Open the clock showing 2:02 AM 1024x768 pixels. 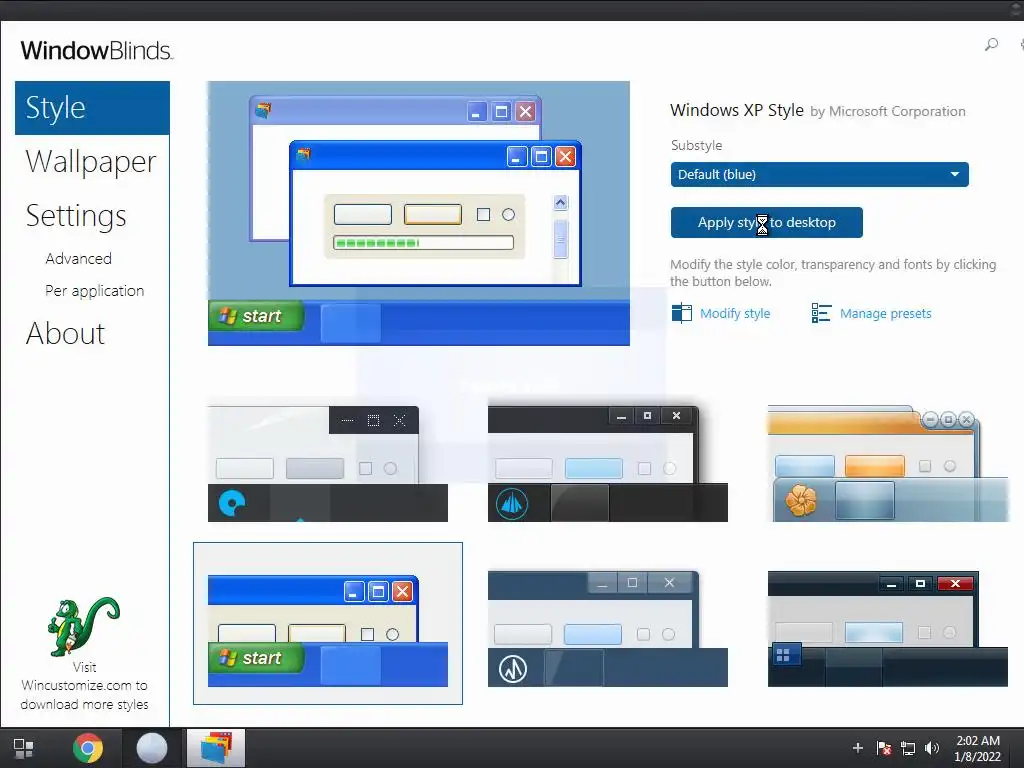click(x=978, y=748)
